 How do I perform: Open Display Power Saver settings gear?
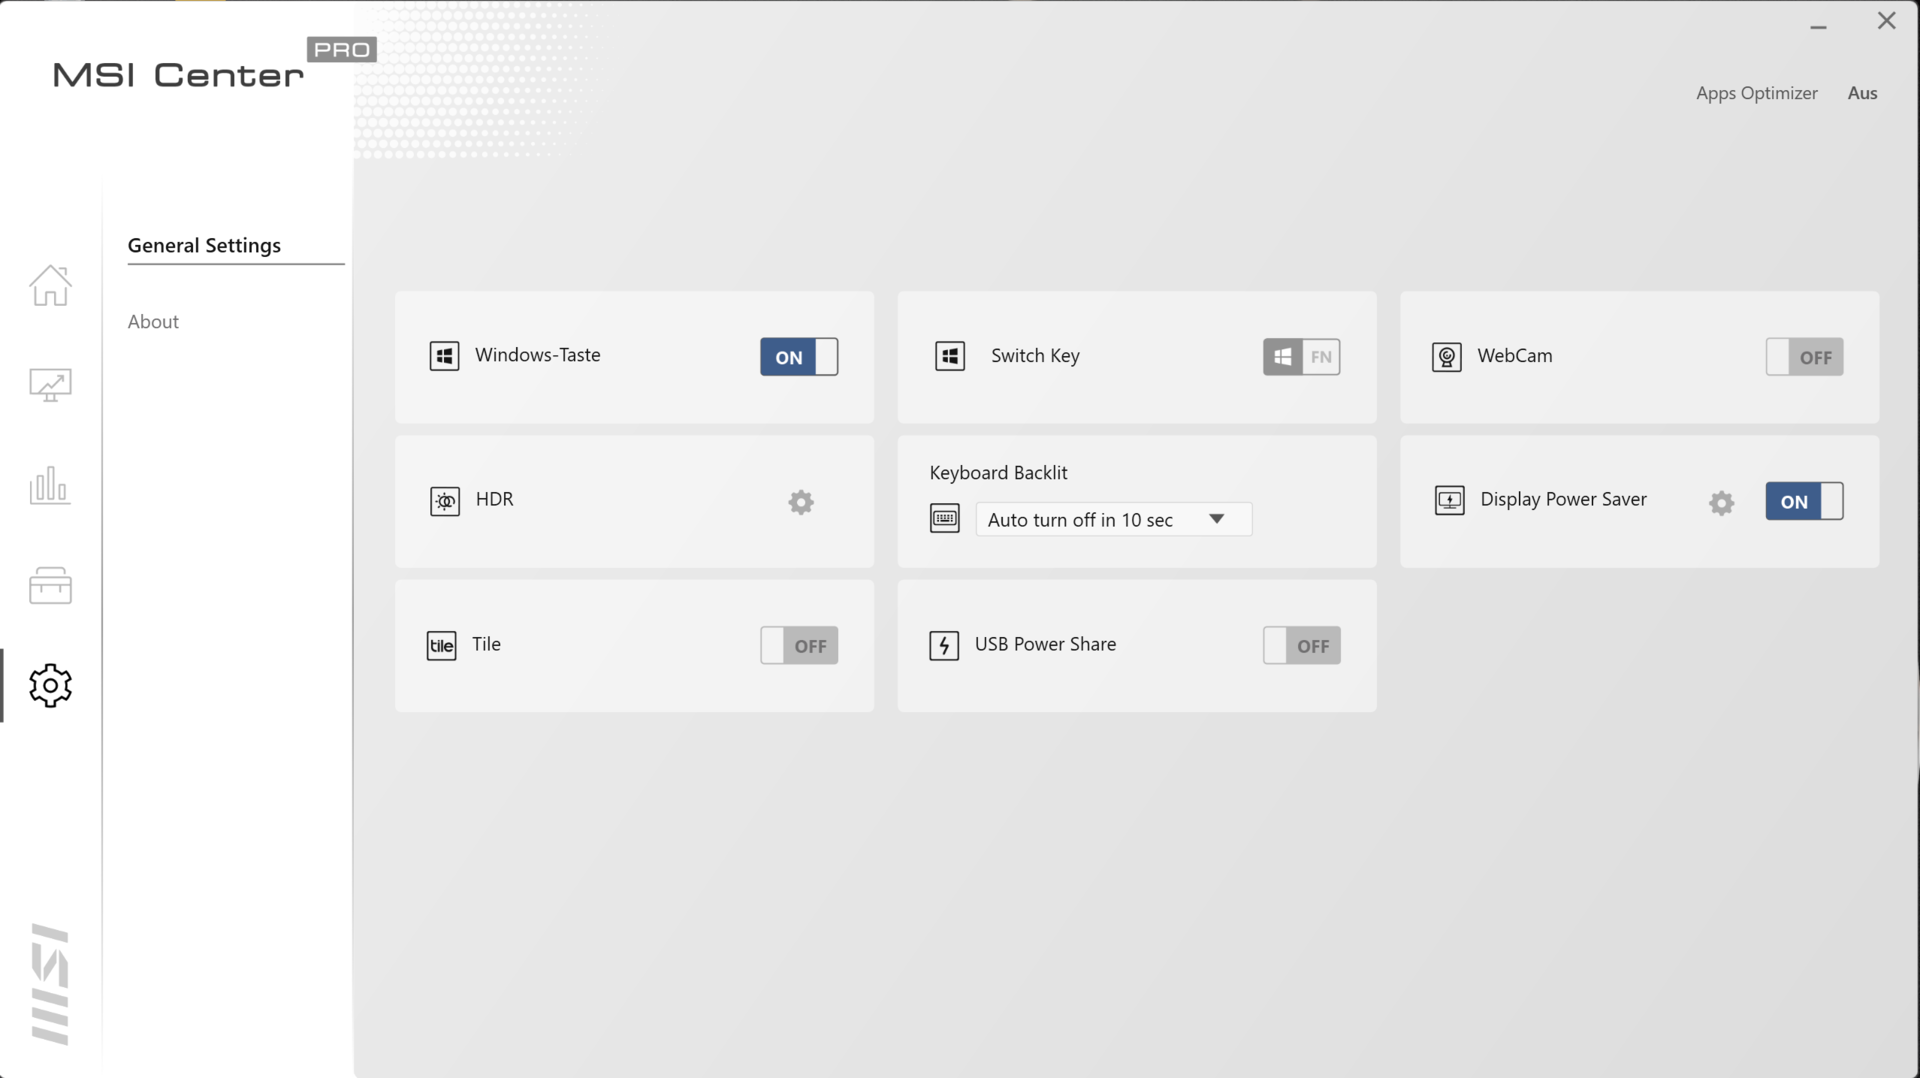1721,502
